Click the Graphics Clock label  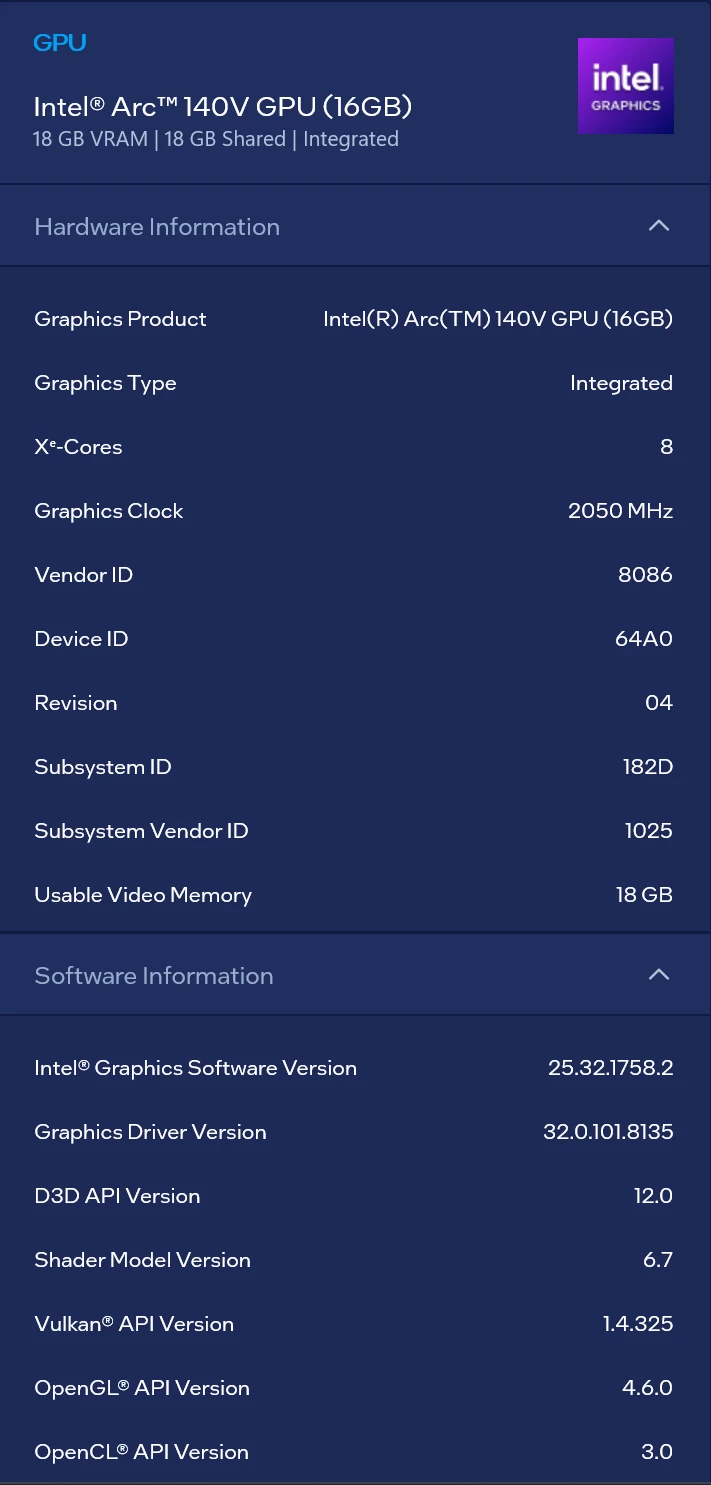coord(109,511)
